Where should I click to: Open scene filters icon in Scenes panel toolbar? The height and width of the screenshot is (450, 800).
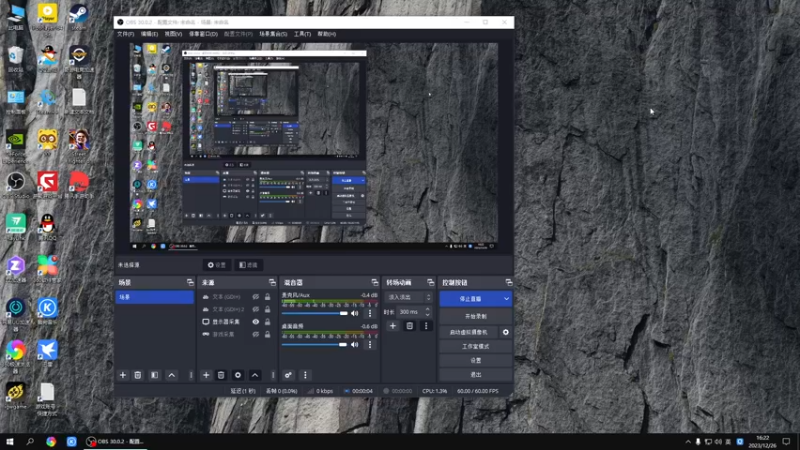tap(155, 375)
